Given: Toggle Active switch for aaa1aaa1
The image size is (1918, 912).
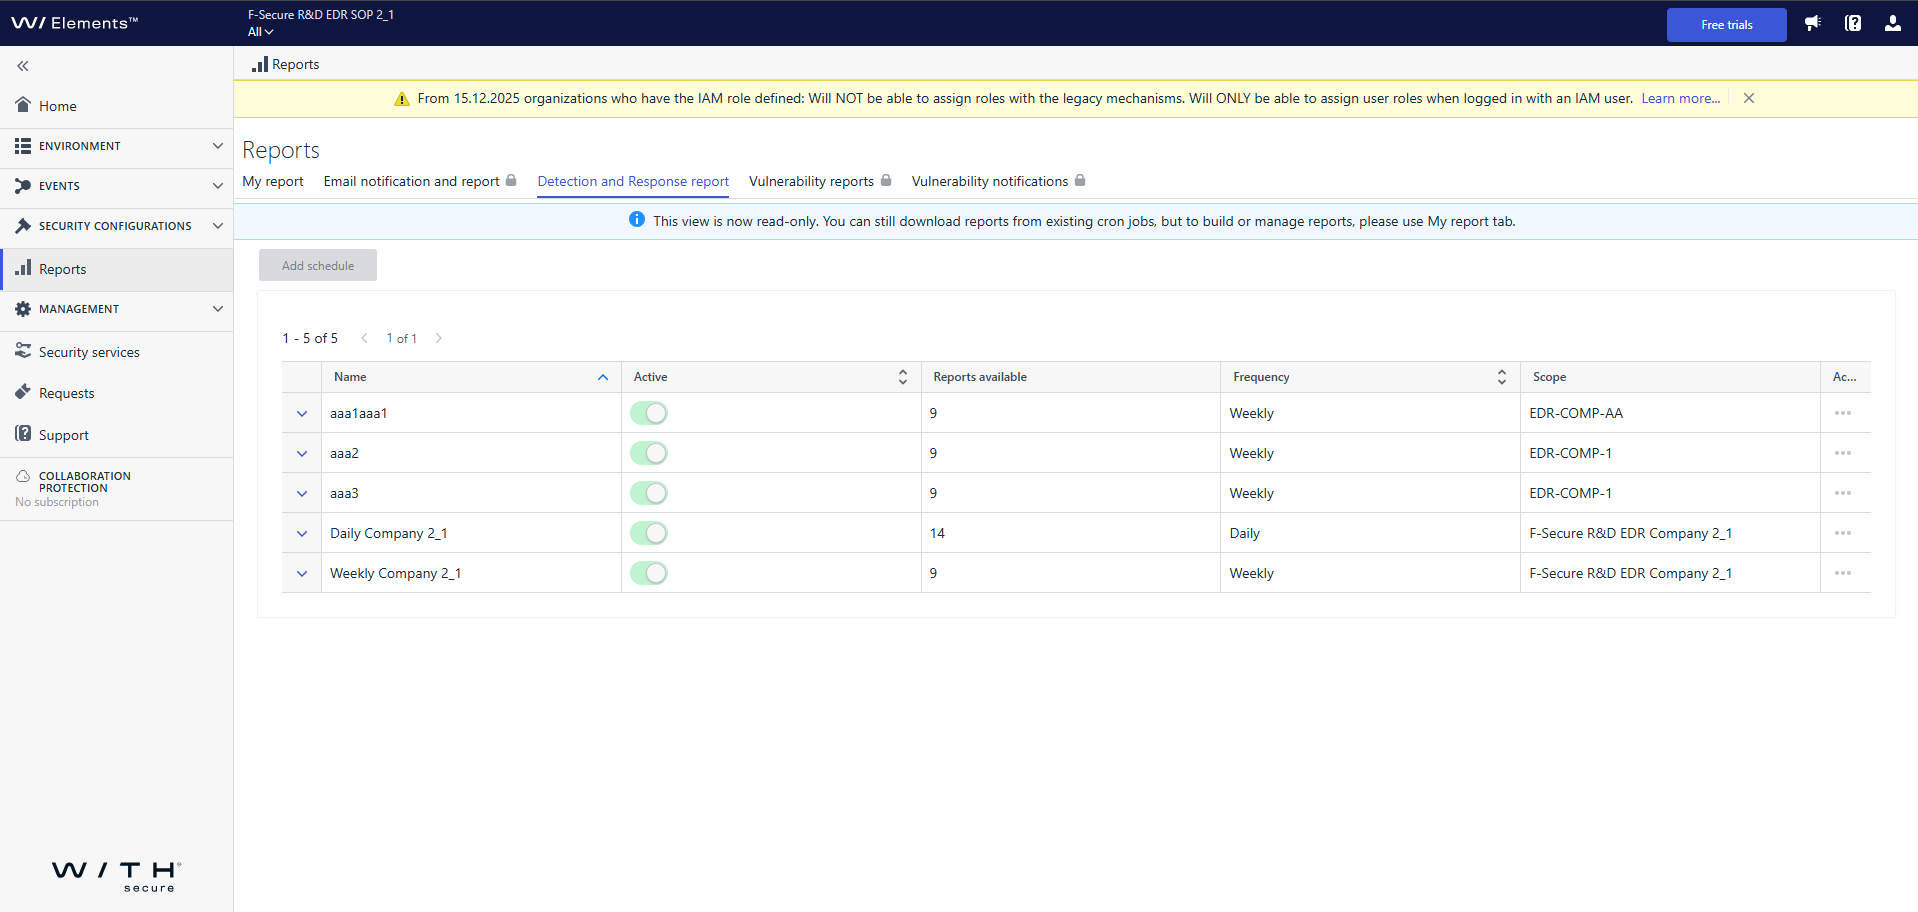Looking at the screenshot, I should click(649, 413).
